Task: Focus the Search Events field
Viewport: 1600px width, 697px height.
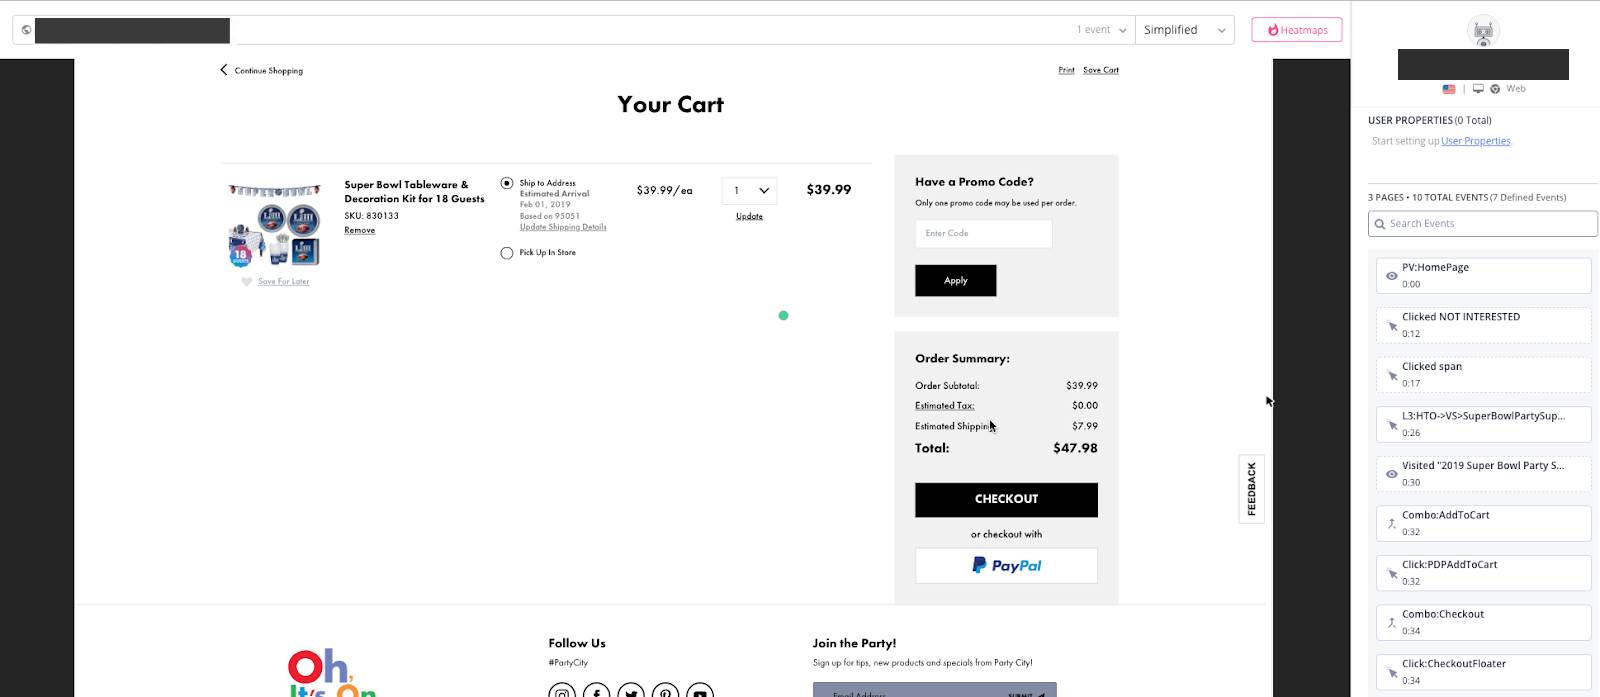Action: 1483,224
